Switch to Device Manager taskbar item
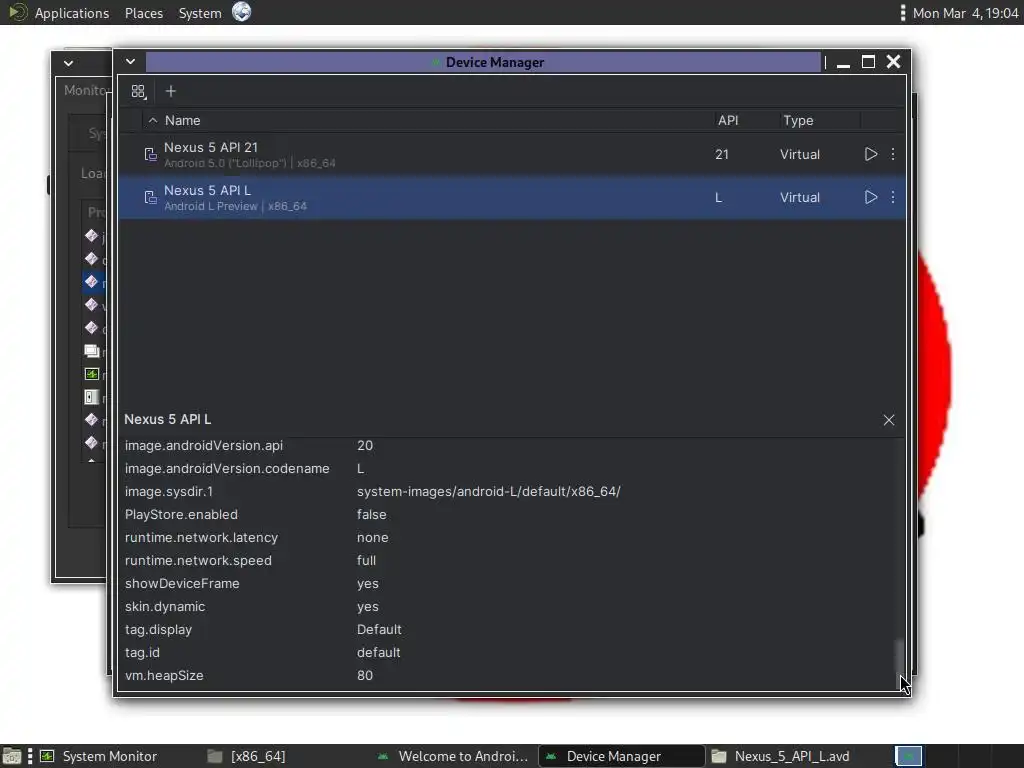Image resolution: width=1024 pixels, height=768 pixels. (621, 756)
